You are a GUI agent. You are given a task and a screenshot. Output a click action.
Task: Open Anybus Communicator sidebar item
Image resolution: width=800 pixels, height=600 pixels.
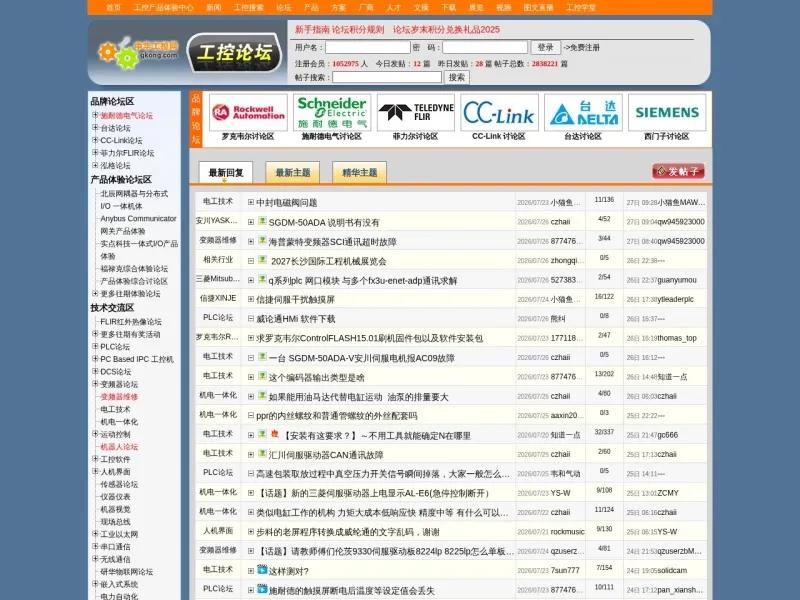click(138, 218)
